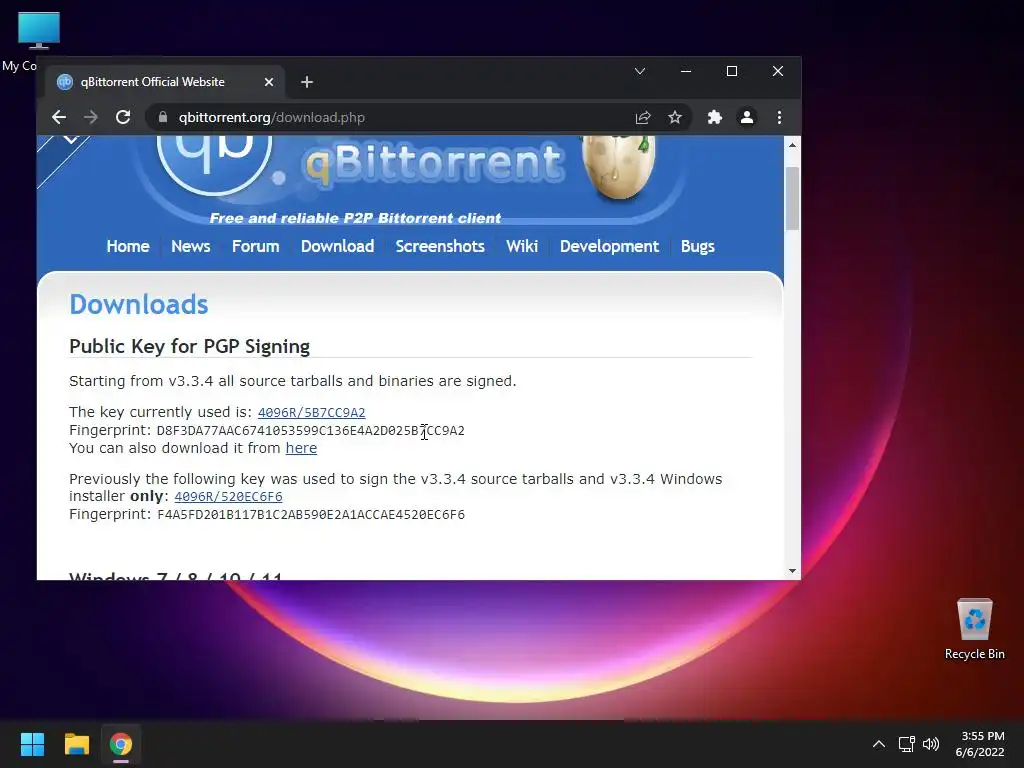Click fingerprint text F4A5FD201B117B1C2AB590E2A1ACCAE4520EC6F6
The width and height of the screenshot is (1024, 768).
point(311,515)
